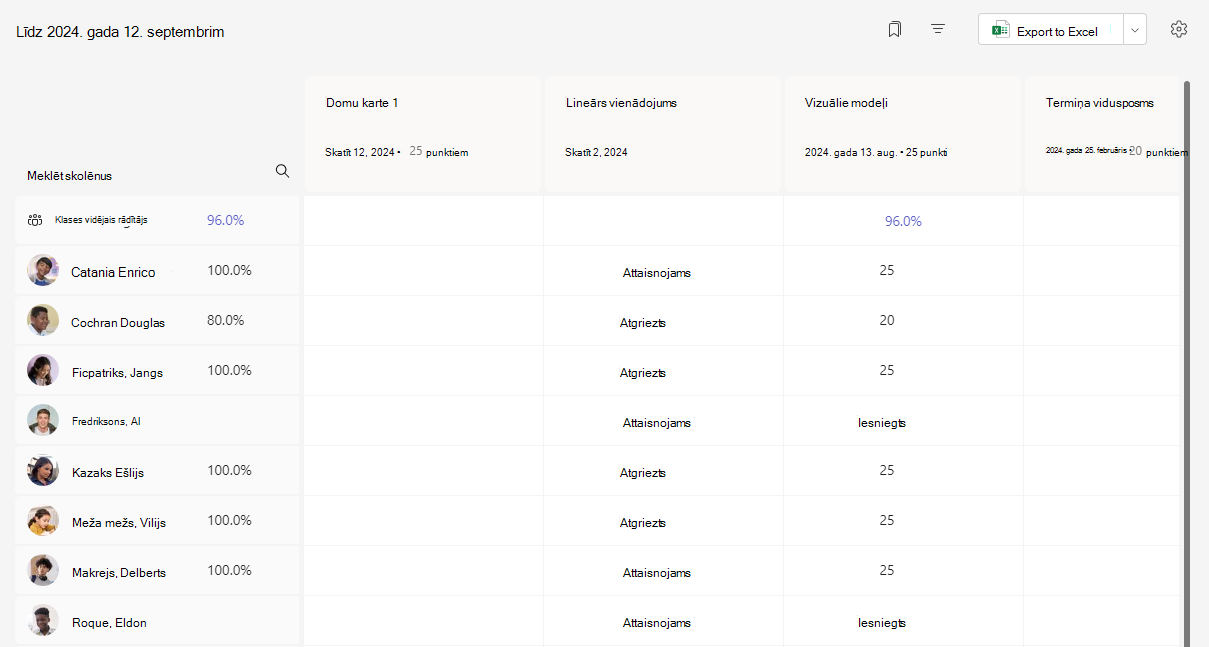Open the settings gear icon
Viewport: 1209px width, 647px height.
(1179, 30)
